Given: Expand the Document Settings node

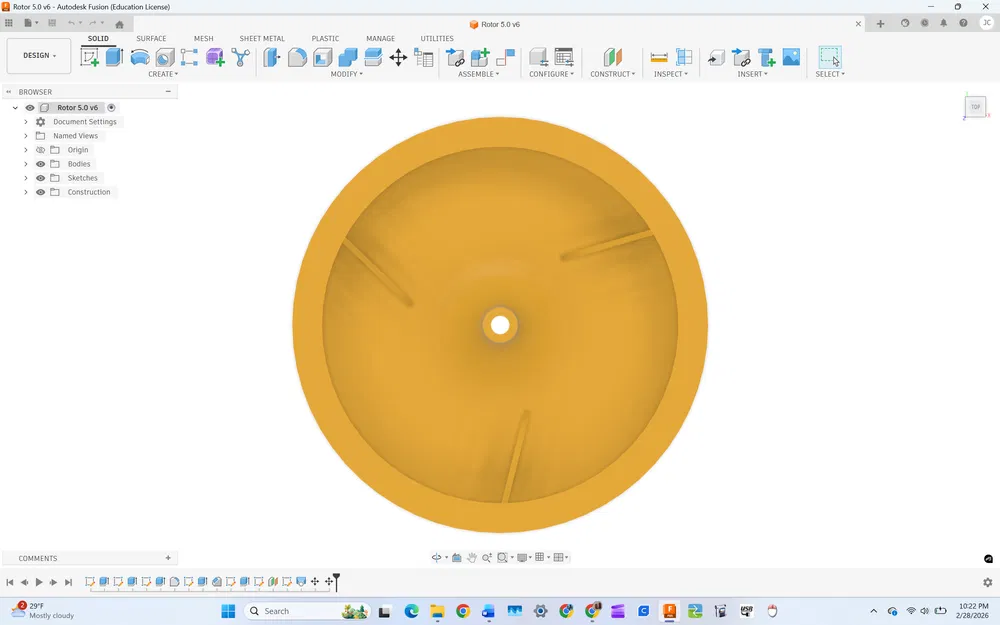Looking at the screenshot, I should [26, 122].
